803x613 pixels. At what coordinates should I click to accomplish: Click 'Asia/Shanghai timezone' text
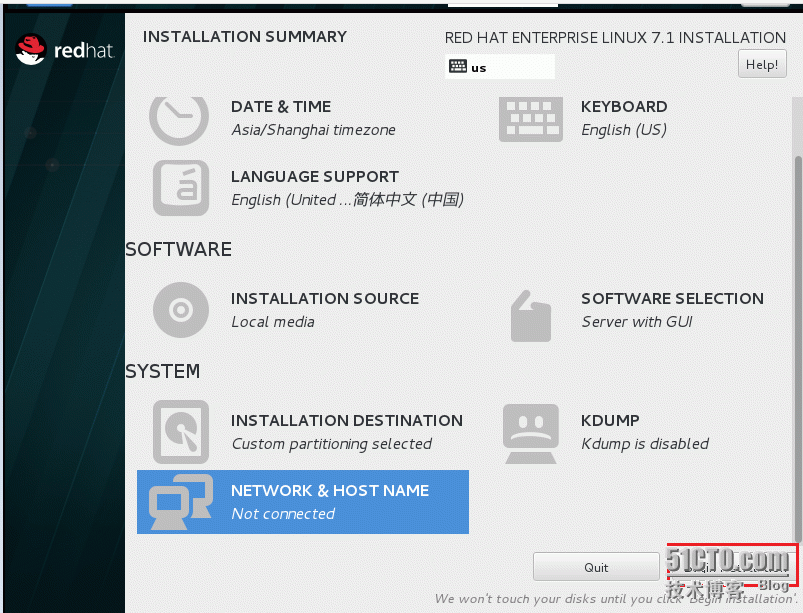[x=313, y=130]
